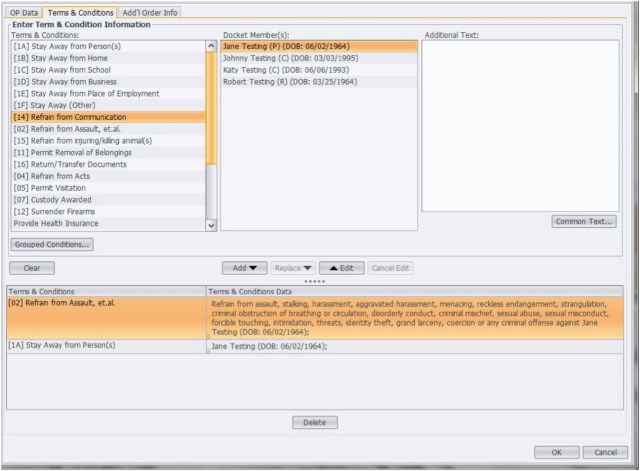Click the Cancel button
The height and width of the screenshot is (471, 640).
(605, 452)
